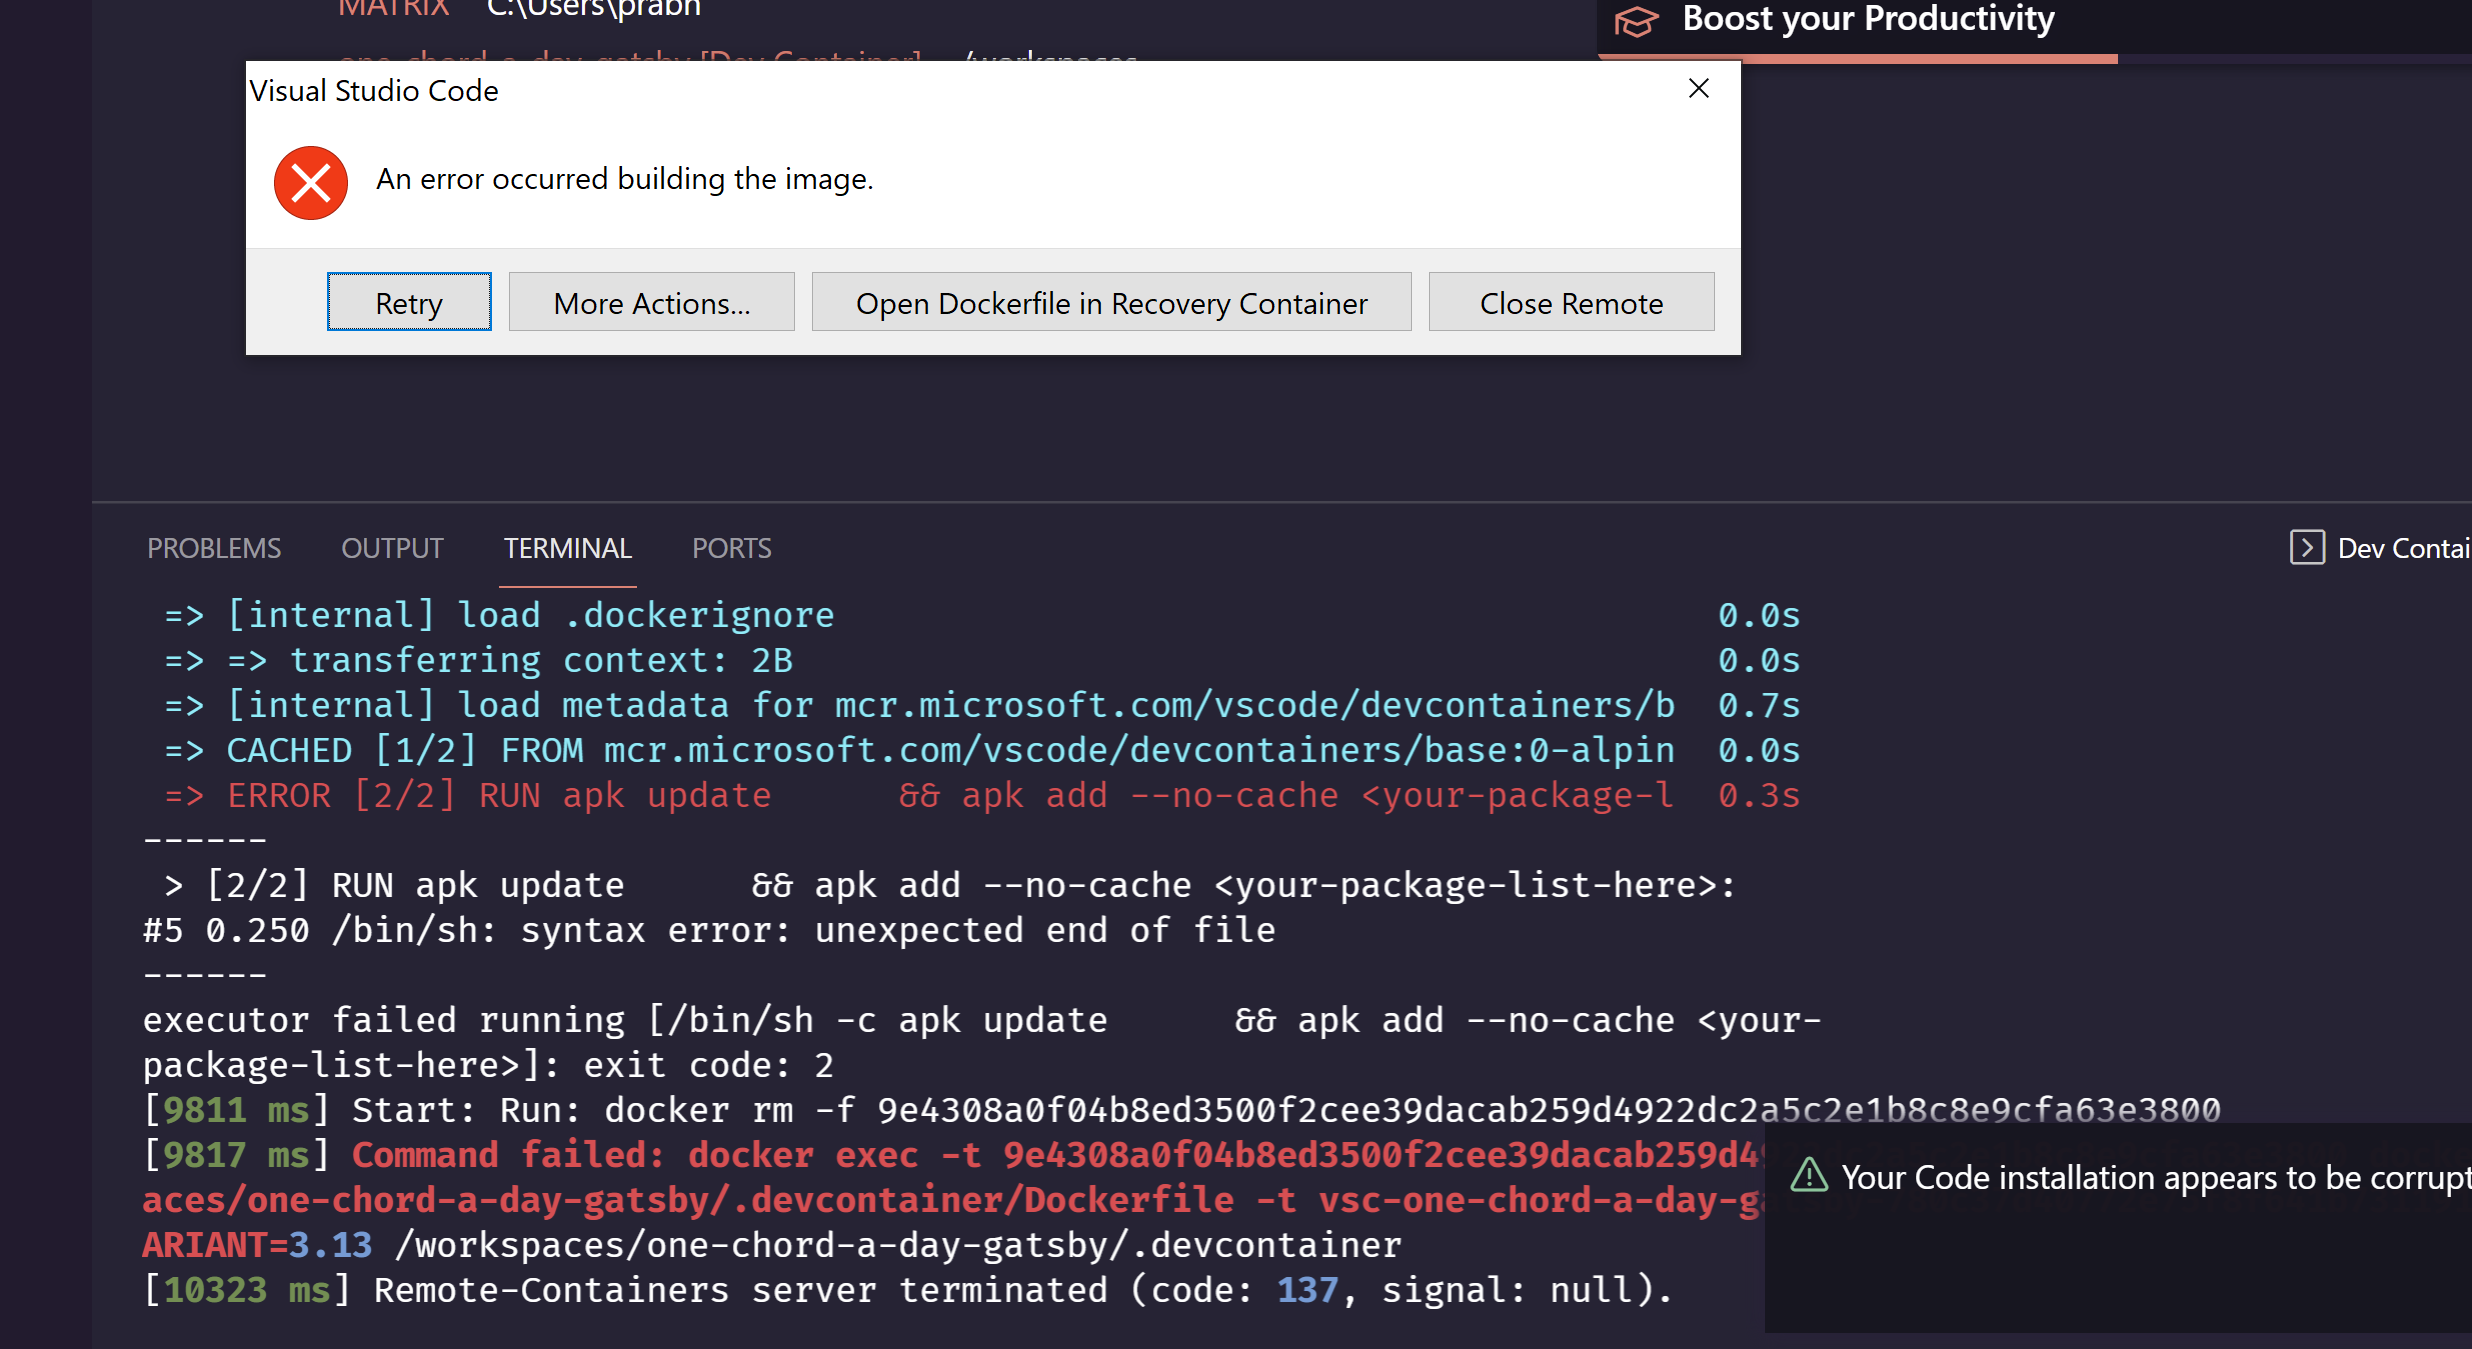
Task: Click Retry to rebuild the container image
Action: click(x=408, y=302)
